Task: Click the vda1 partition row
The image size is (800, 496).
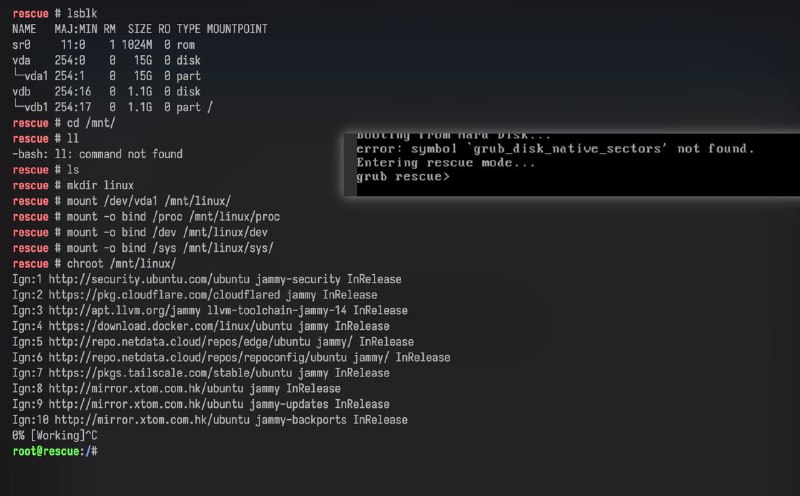Action: click(x=107, y=76)
